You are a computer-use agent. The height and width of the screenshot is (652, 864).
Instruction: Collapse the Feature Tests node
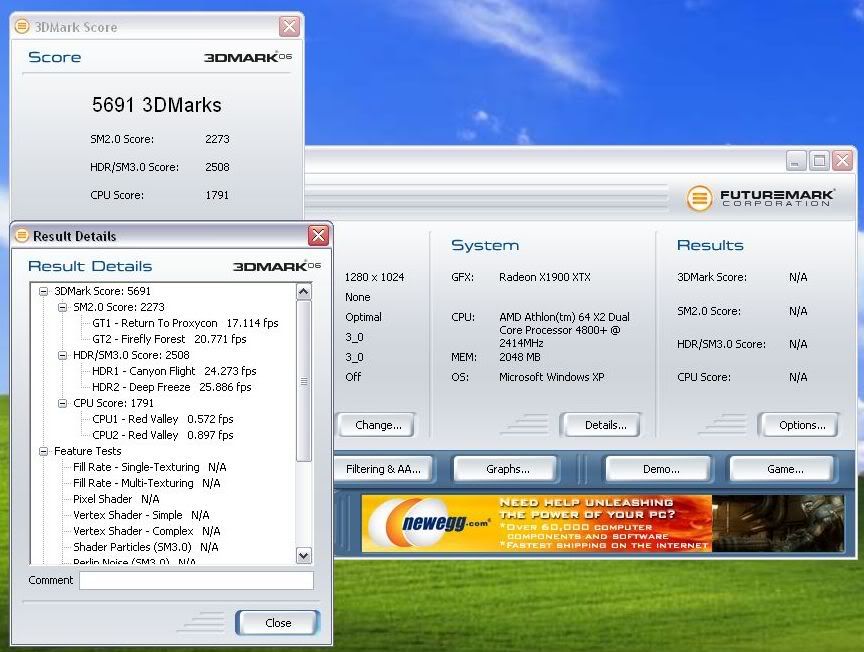click(x=44, y=451)
